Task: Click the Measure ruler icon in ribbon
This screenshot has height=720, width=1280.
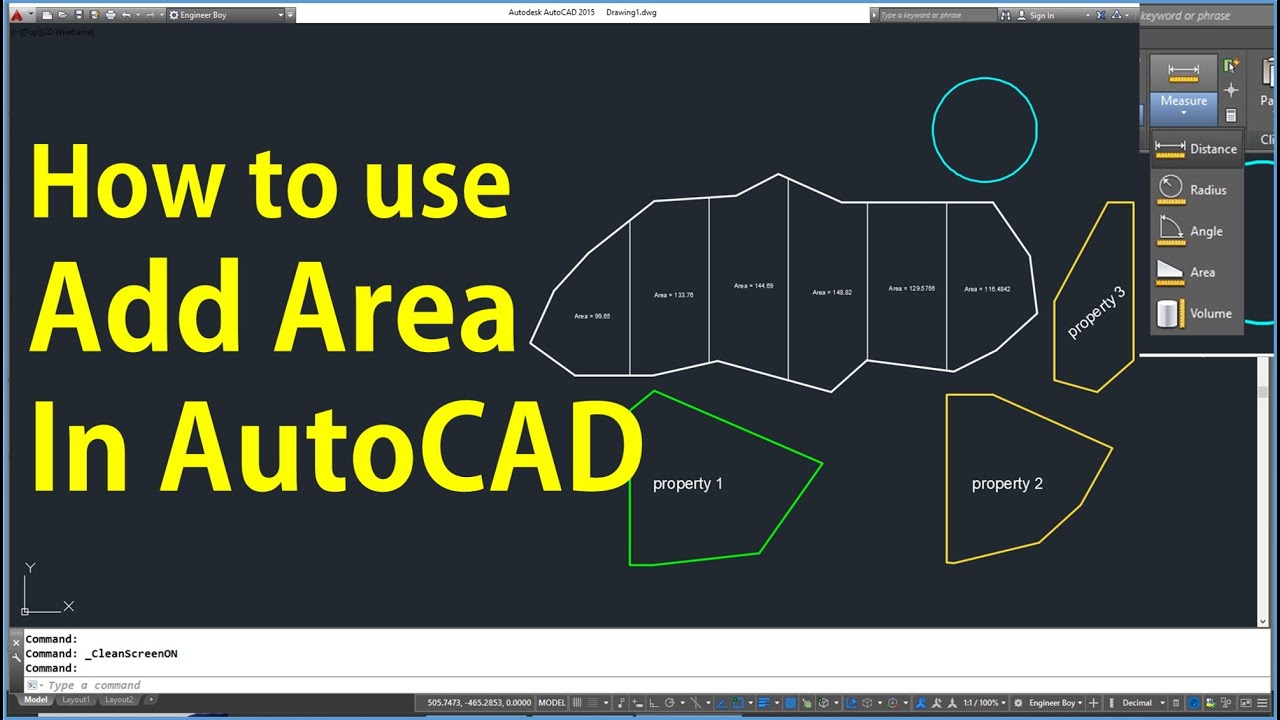Action: [x=1184, y=74]
